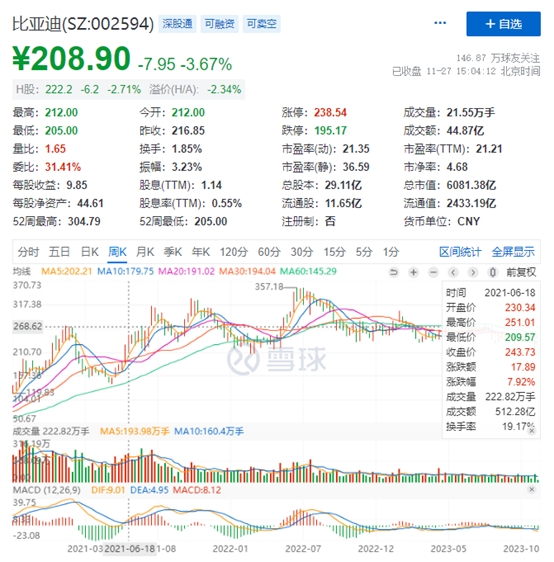
Task: Zoom in the K-line chart with plus icon
Action: [x=413, y=272]
